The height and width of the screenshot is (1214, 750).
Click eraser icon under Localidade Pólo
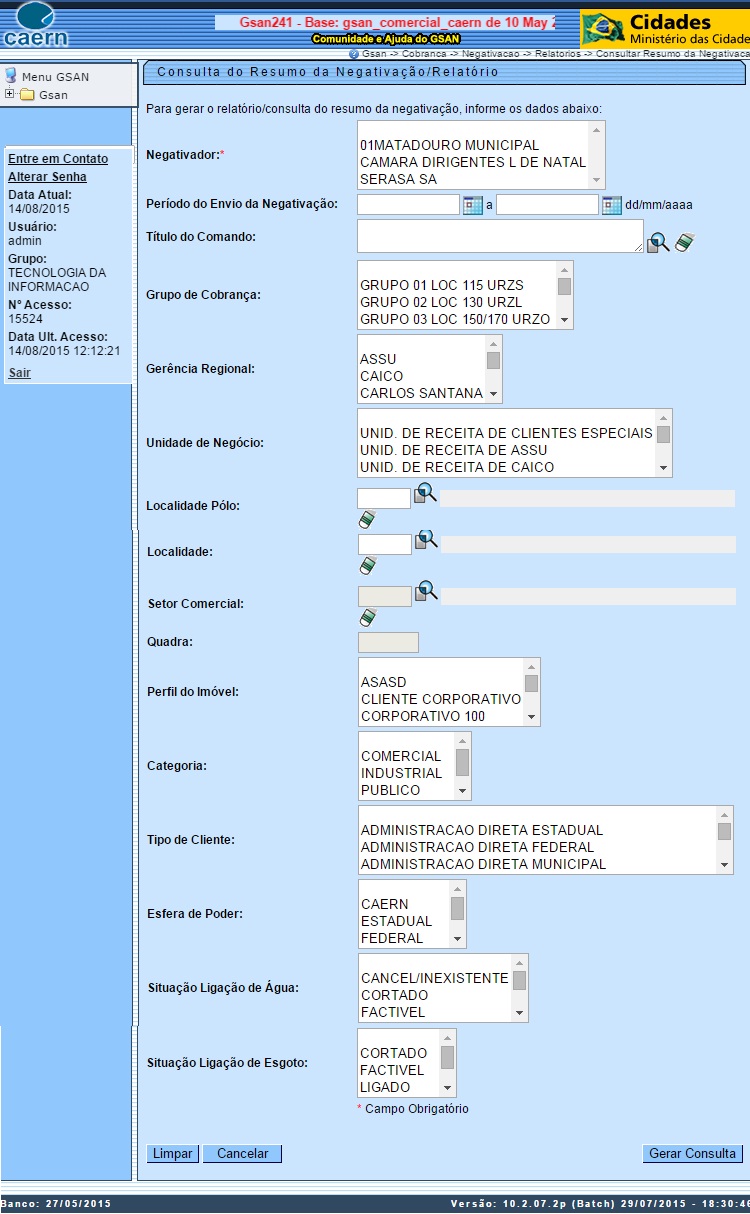[367, 520]
